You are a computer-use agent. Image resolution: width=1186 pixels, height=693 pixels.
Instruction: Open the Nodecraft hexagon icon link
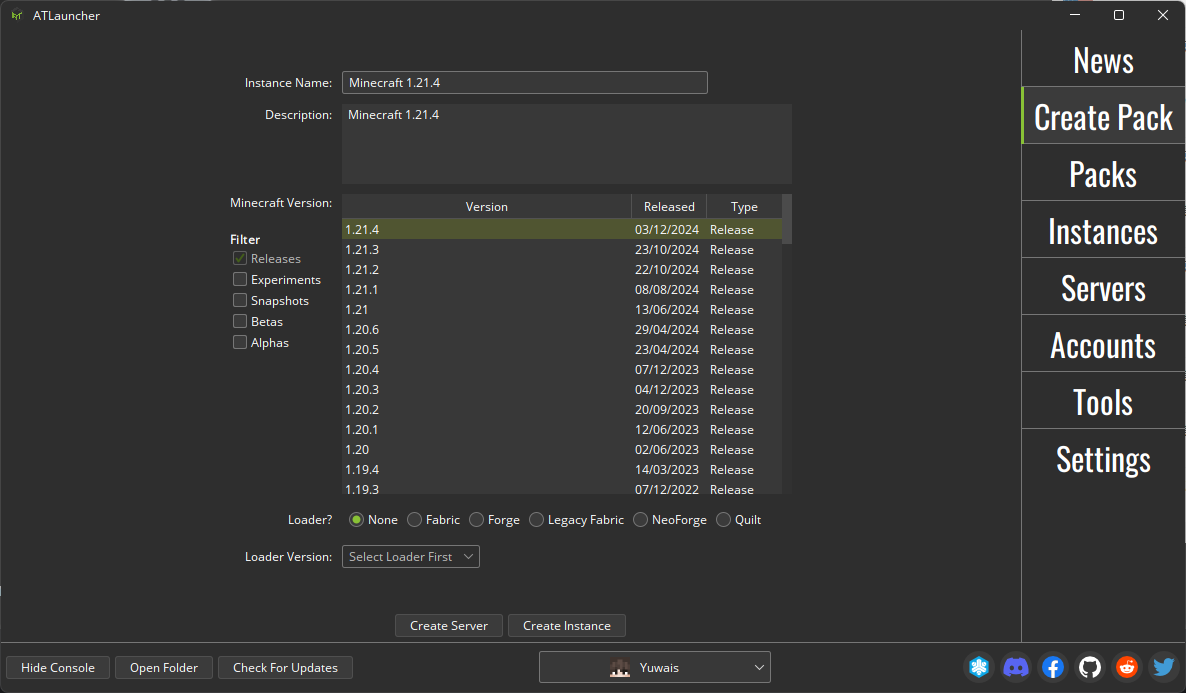pyautogui.click(x=979, y=667)
